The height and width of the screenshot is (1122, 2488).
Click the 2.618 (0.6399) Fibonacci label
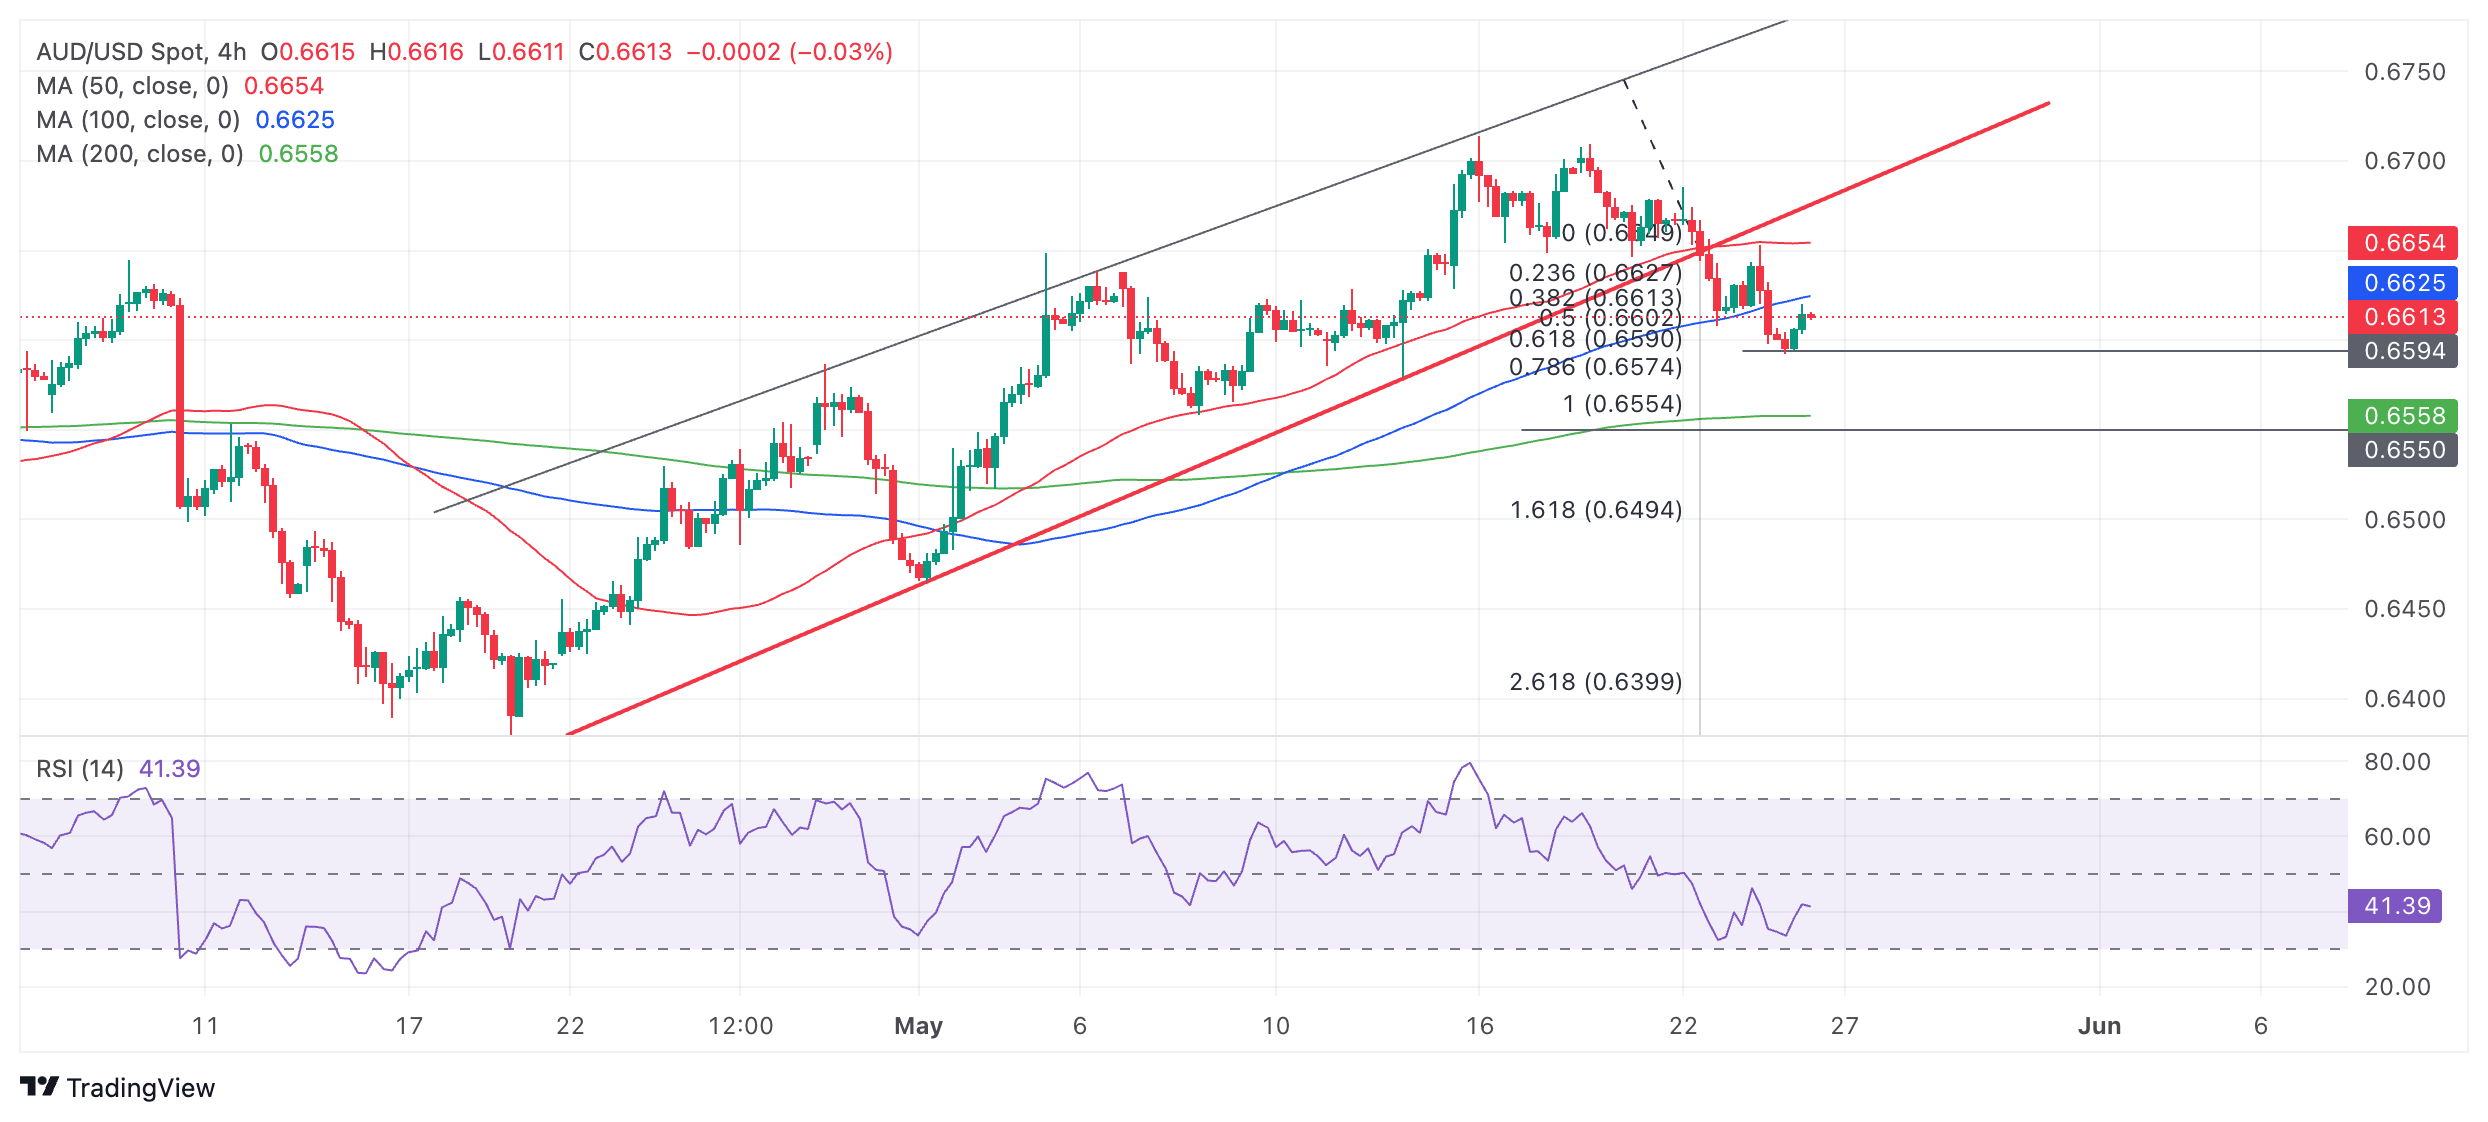click(x=1596, y=682)
